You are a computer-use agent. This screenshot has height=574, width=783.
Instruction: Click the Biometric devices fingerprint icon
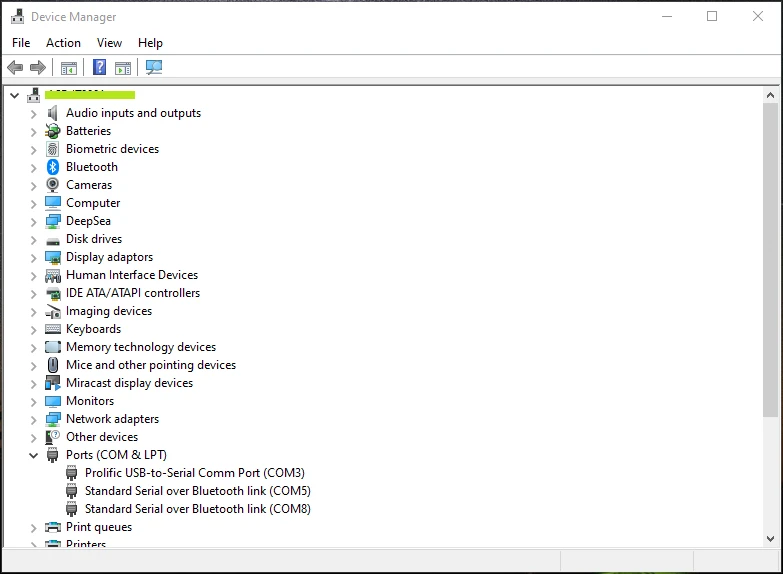pyautogui.click(x=52, y=149)
